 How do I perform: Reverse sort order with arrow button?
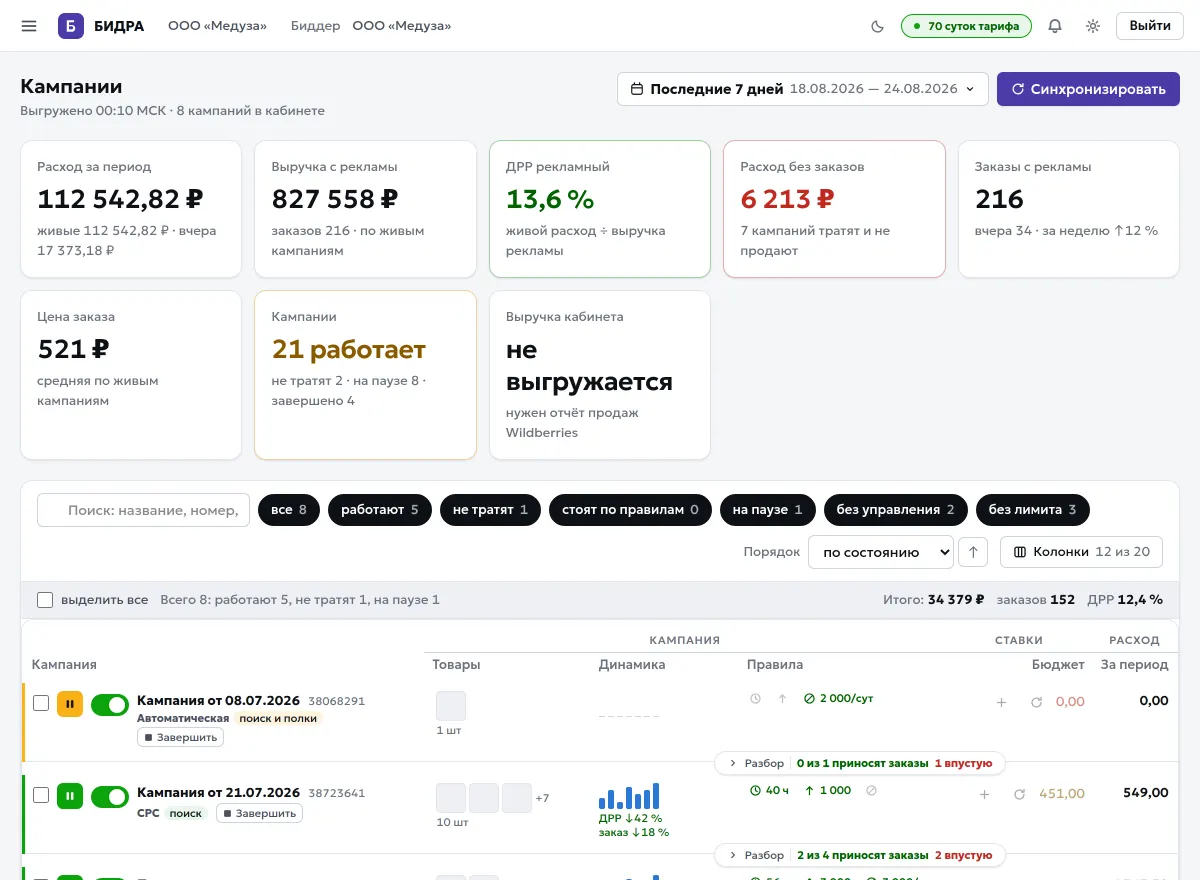tap(972, 552)
